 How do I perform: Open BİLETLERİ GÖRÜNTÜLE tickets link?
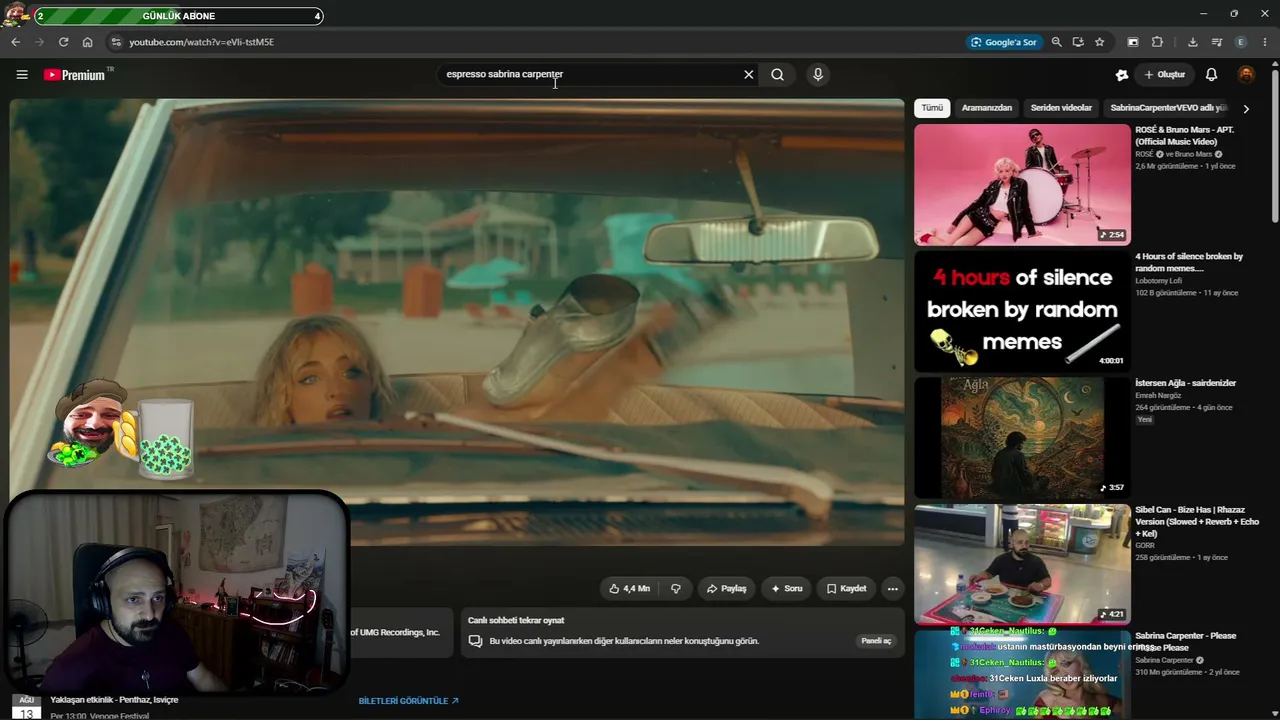coord(409,701)
